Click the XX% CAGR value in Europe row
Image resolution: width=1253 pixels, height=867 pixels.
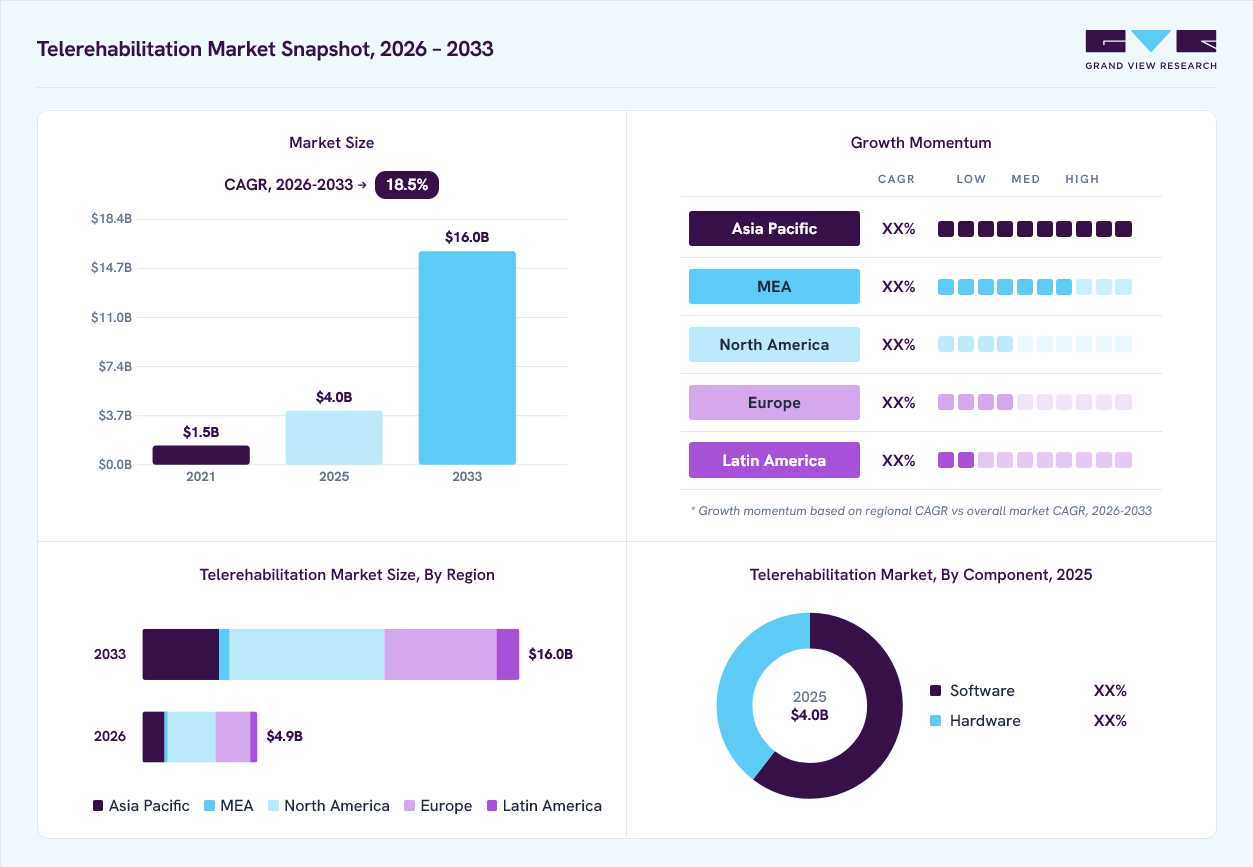tap(898, 402)
